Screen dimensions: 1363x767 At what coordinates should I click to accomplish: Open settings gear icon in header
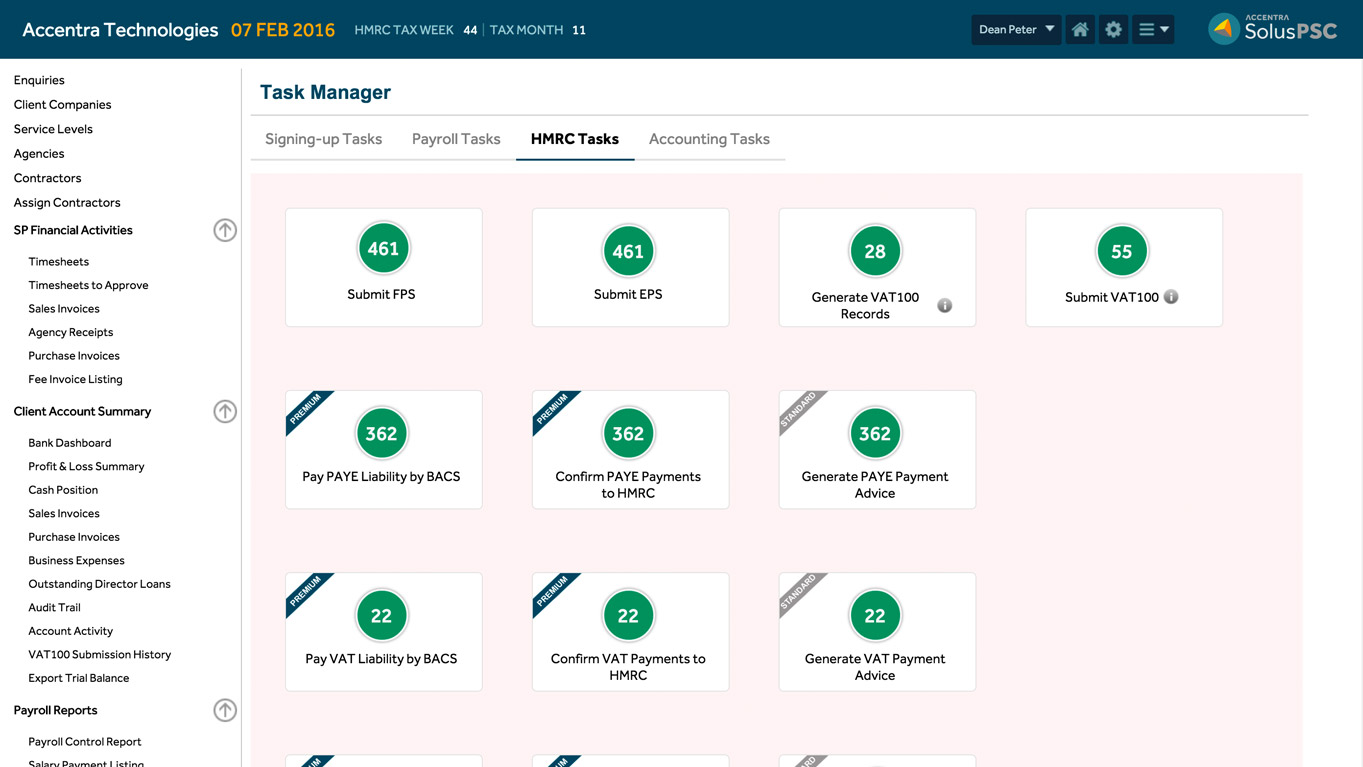click(1113, 30)
